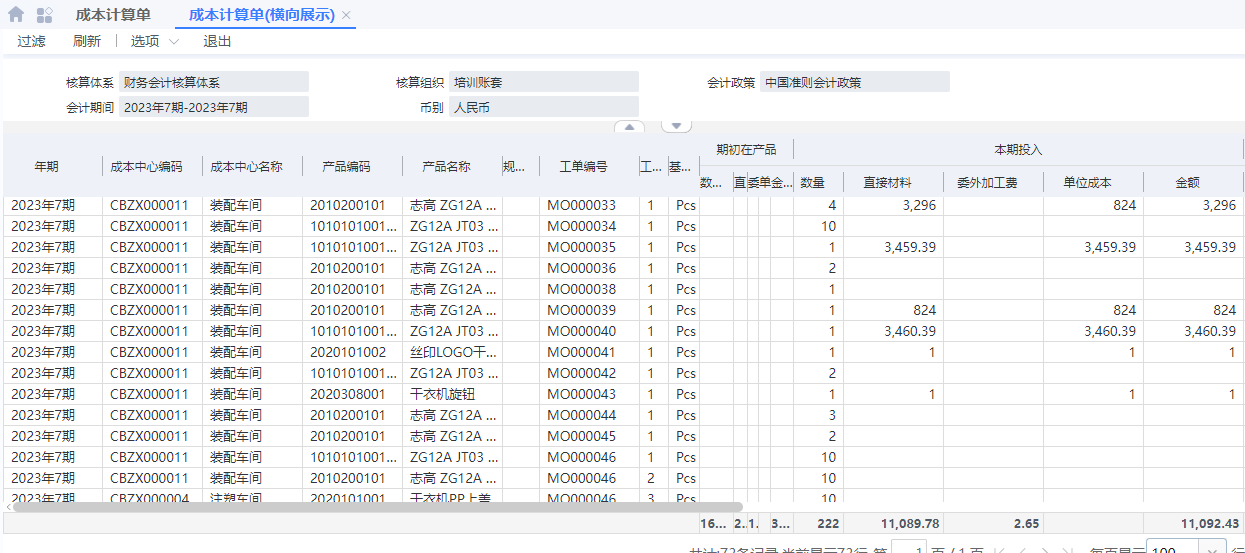Open the 选项 dropdown menu
Image resolution: width=1245 pixels, height=553 pixels.
(x=154, y=41)
